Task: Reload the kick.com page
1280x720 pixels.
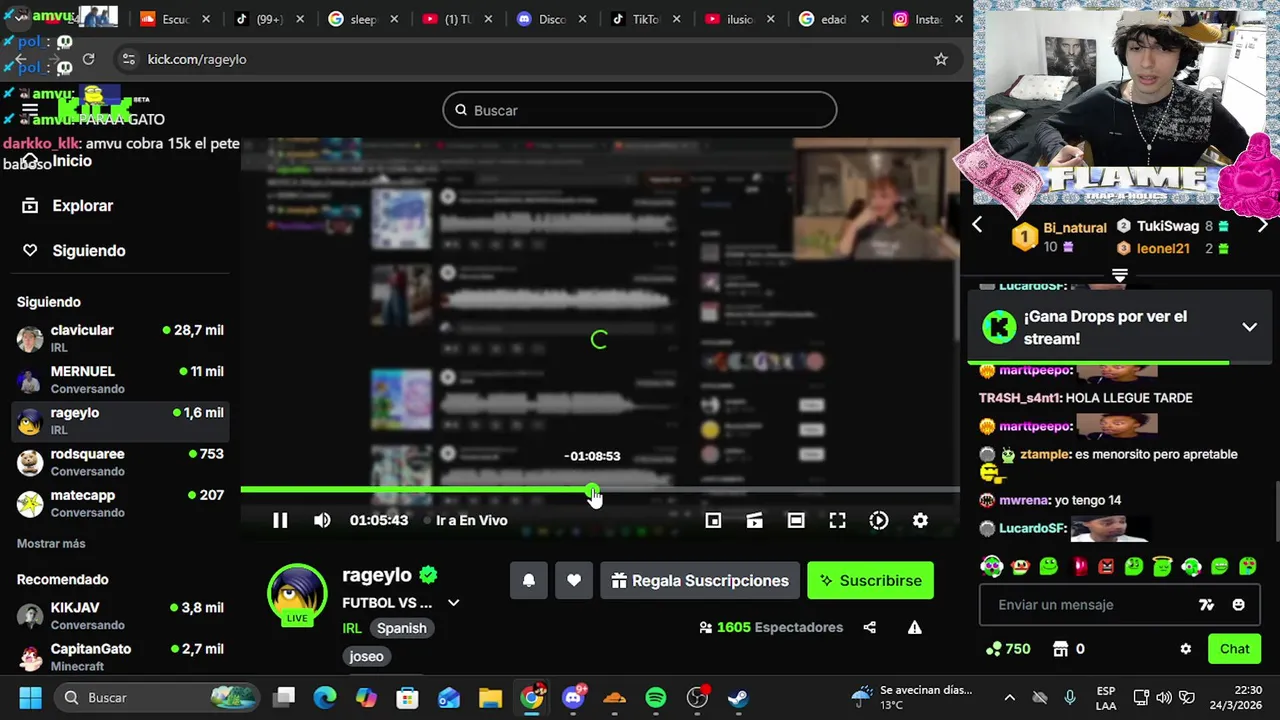Action: click(88, 59)
